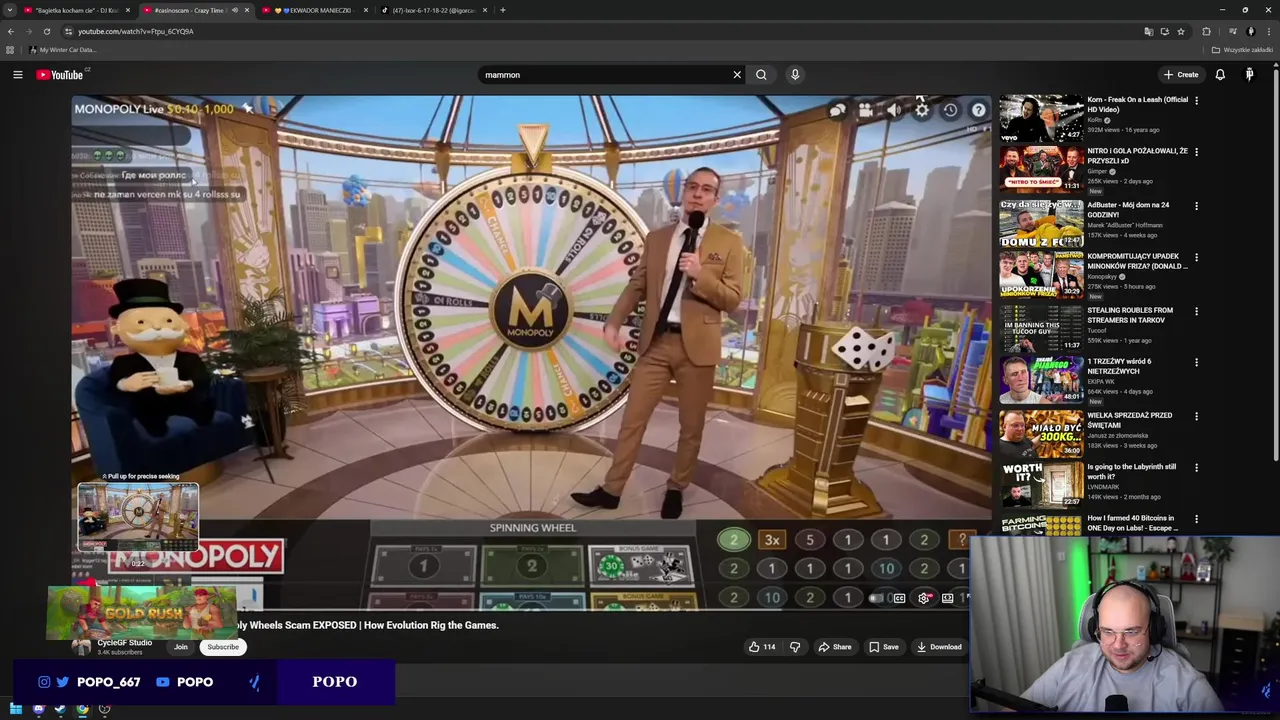Switch to the TikTok Ixor tab

[x=433, y=10]
